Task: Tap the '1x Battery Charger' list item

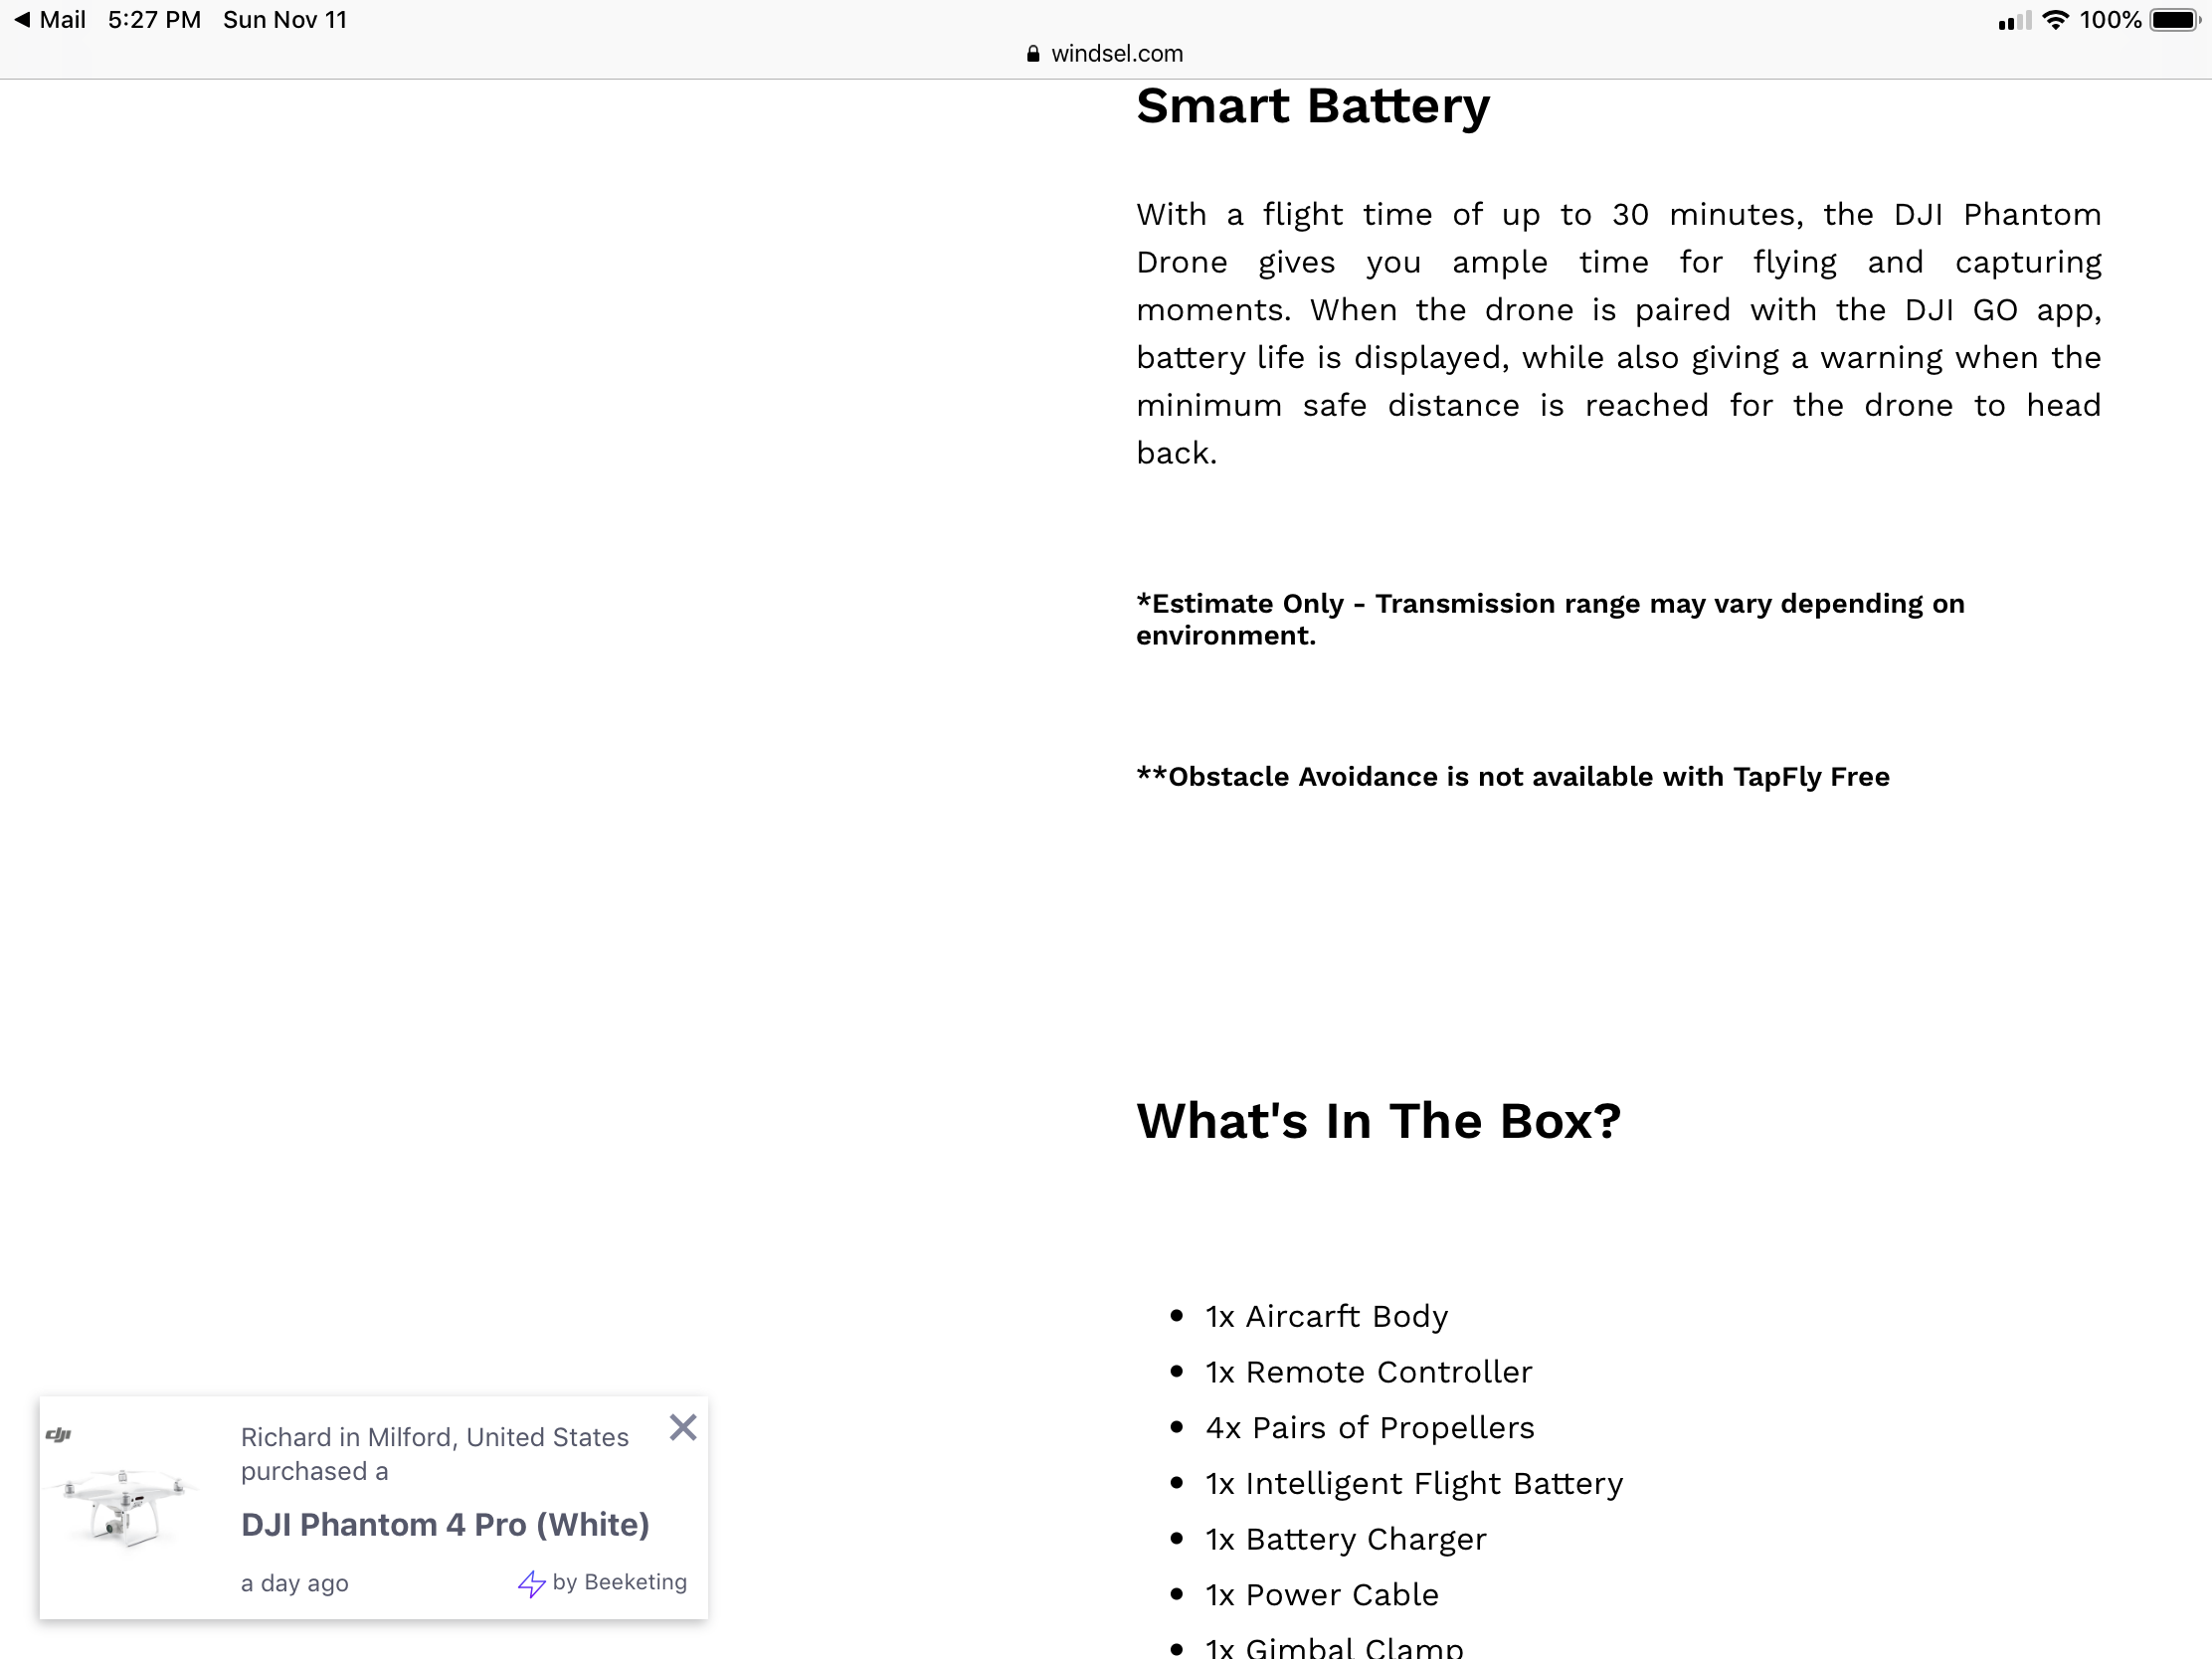Action: (x=1345, y=1540)
